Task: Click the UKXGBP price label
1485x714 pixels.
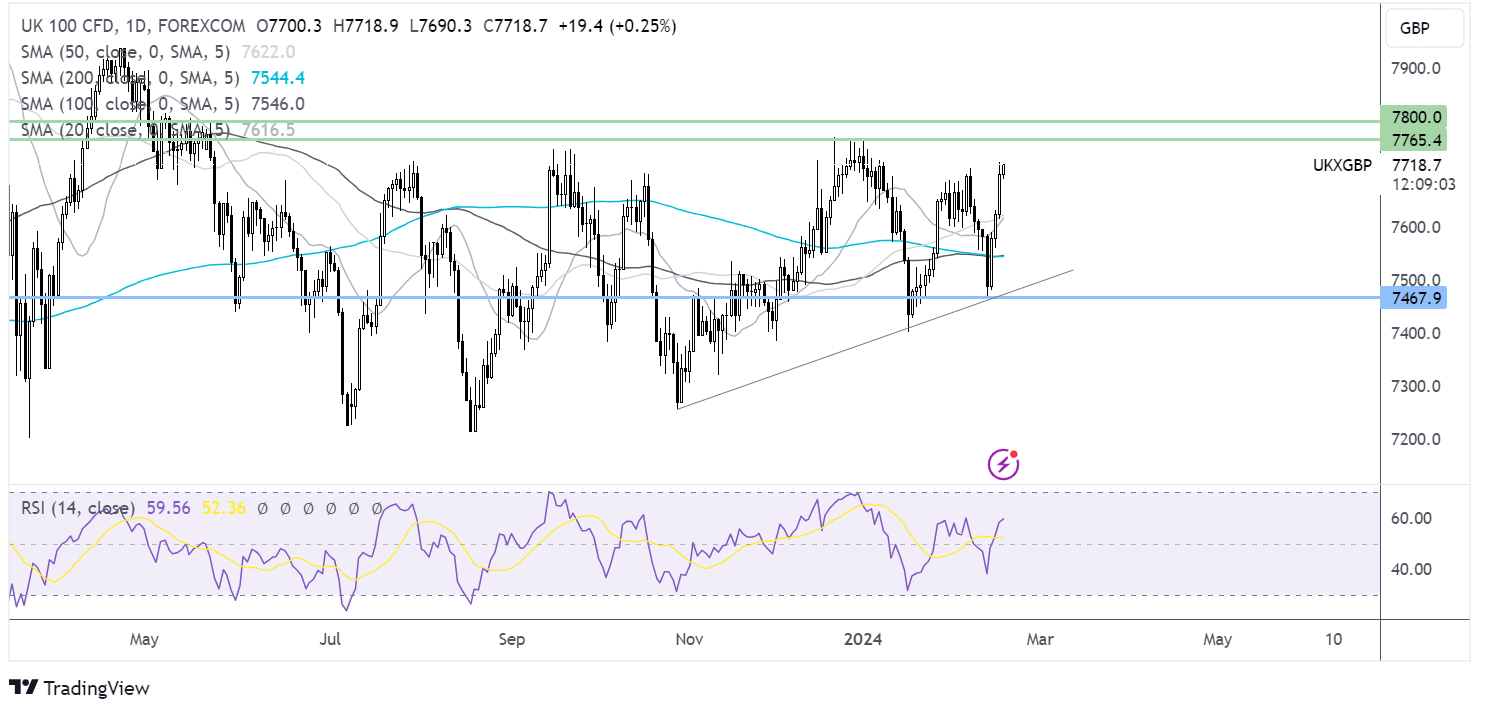Action: [x=1342, y=165]
